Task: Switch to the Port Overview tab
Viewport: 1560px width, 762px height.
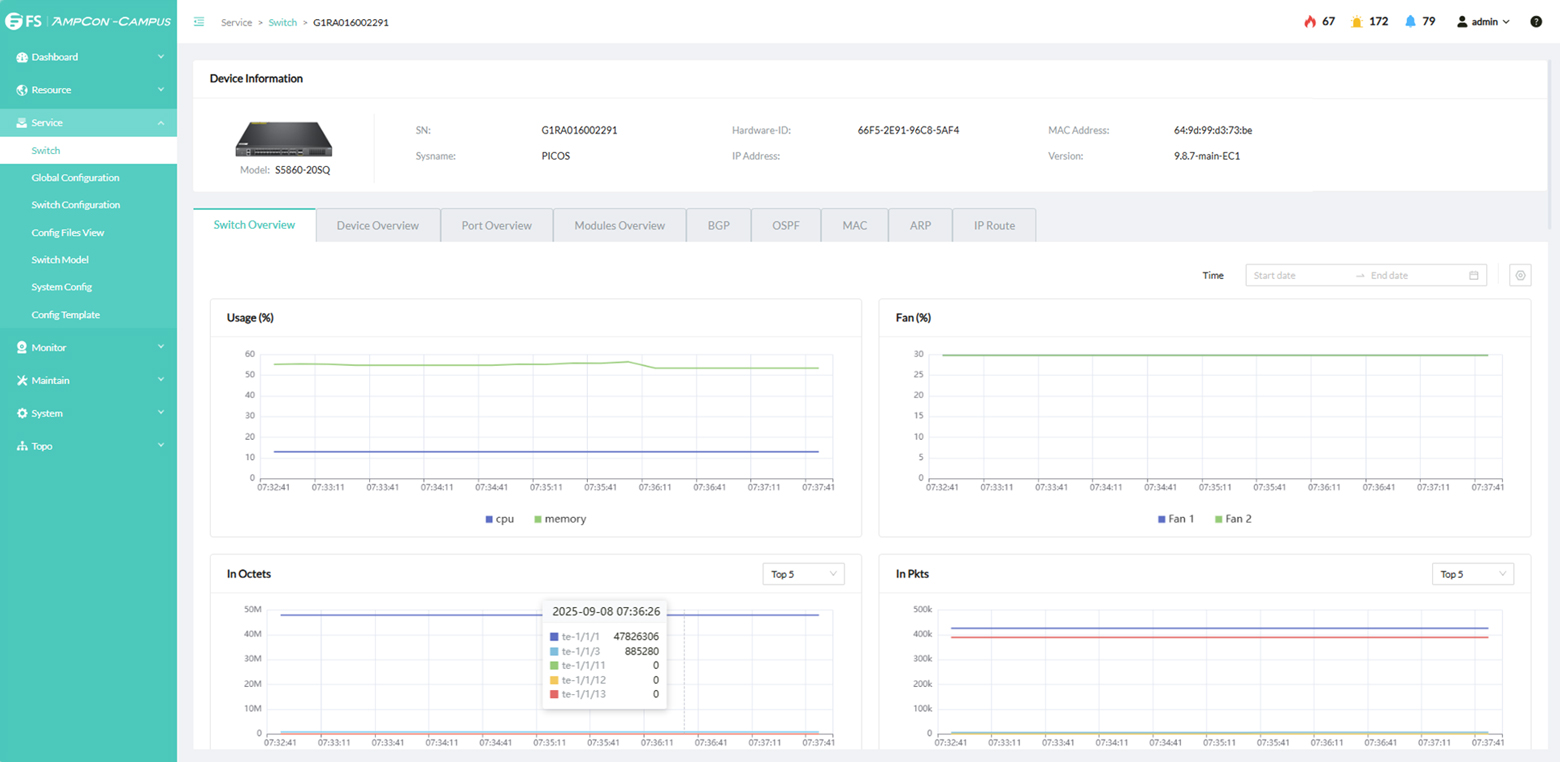Action: pos(496,225)
